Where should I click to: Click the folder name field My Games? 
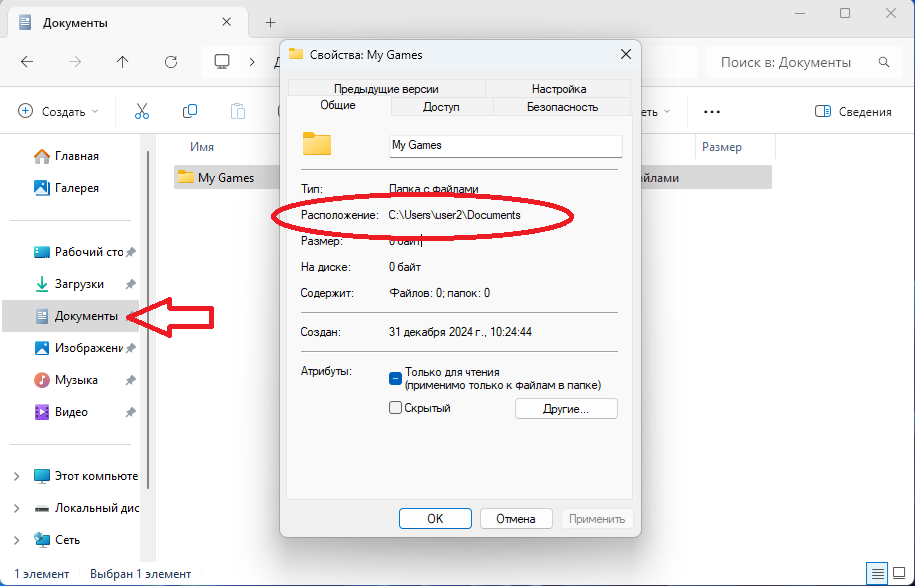505,145
